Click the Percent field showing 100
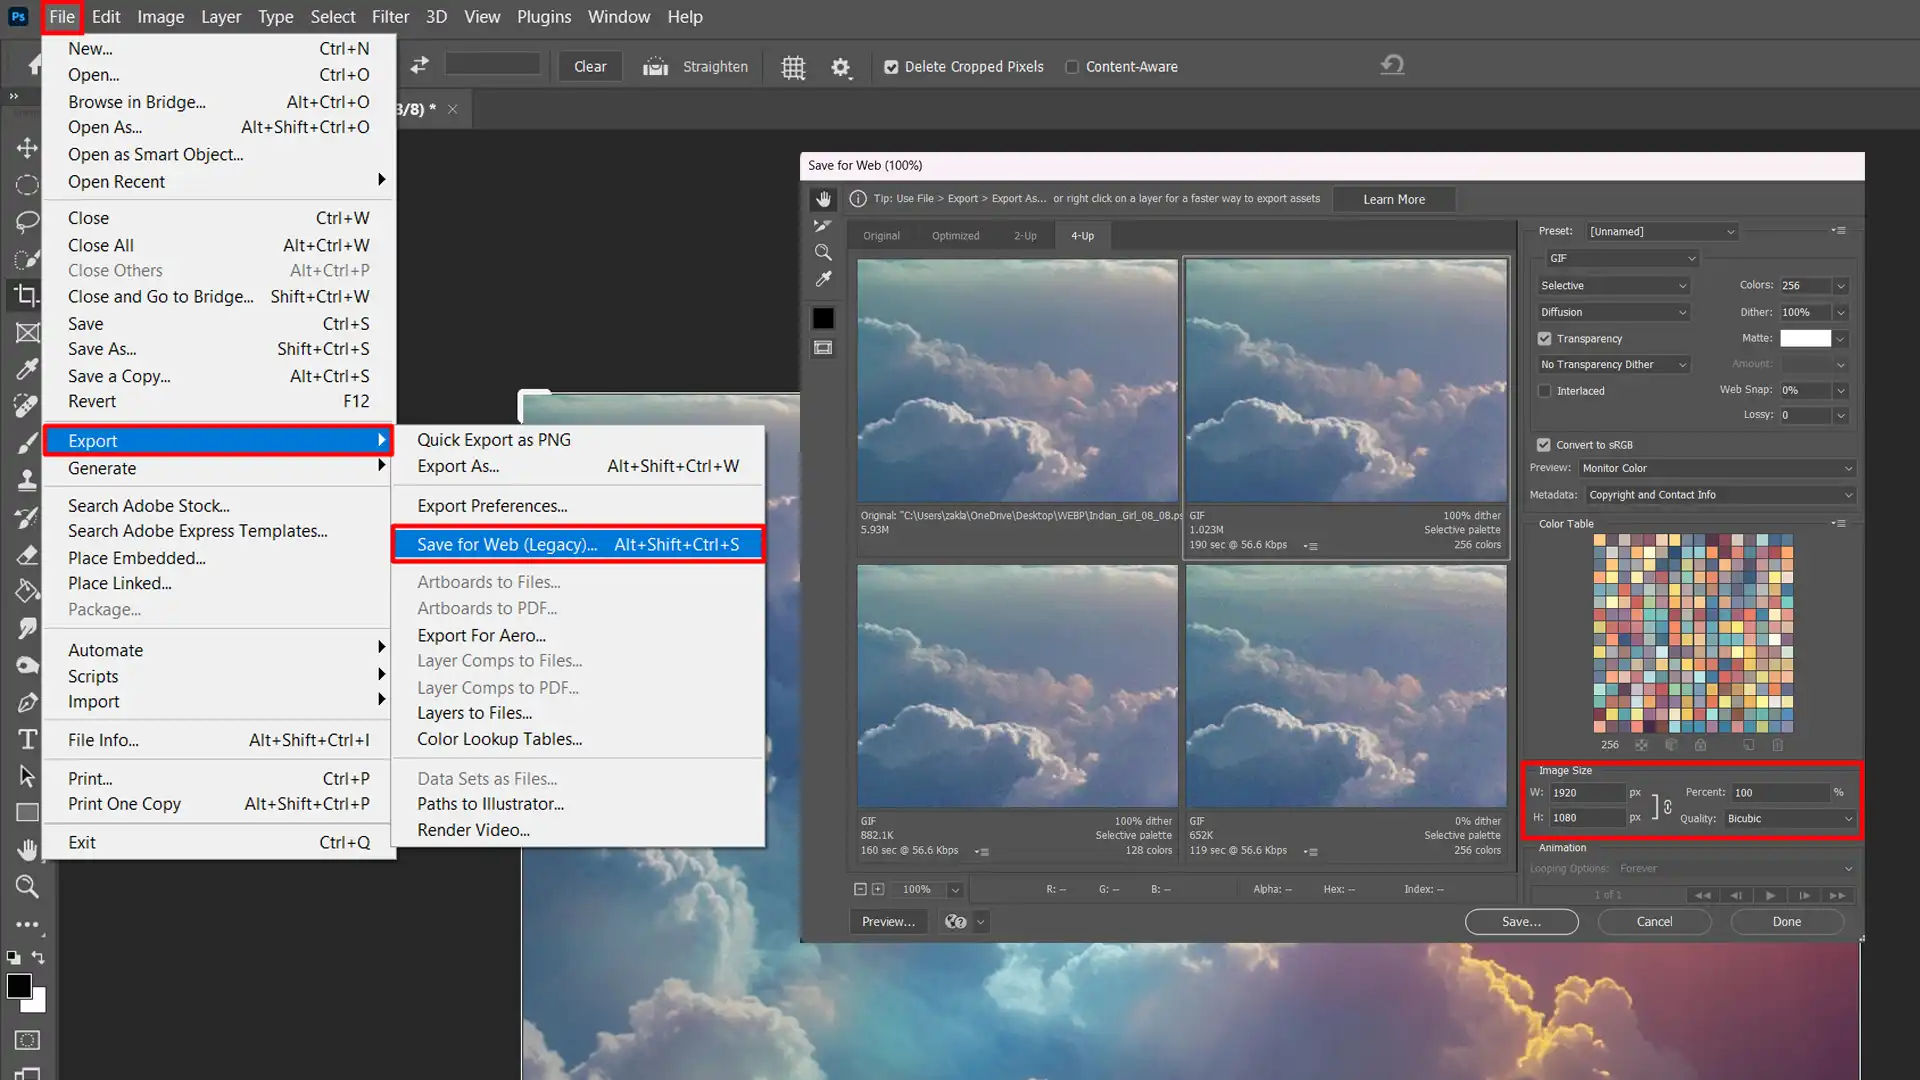The image size is (1920, 1080). pyautogui.click(x=1780, y=793)
